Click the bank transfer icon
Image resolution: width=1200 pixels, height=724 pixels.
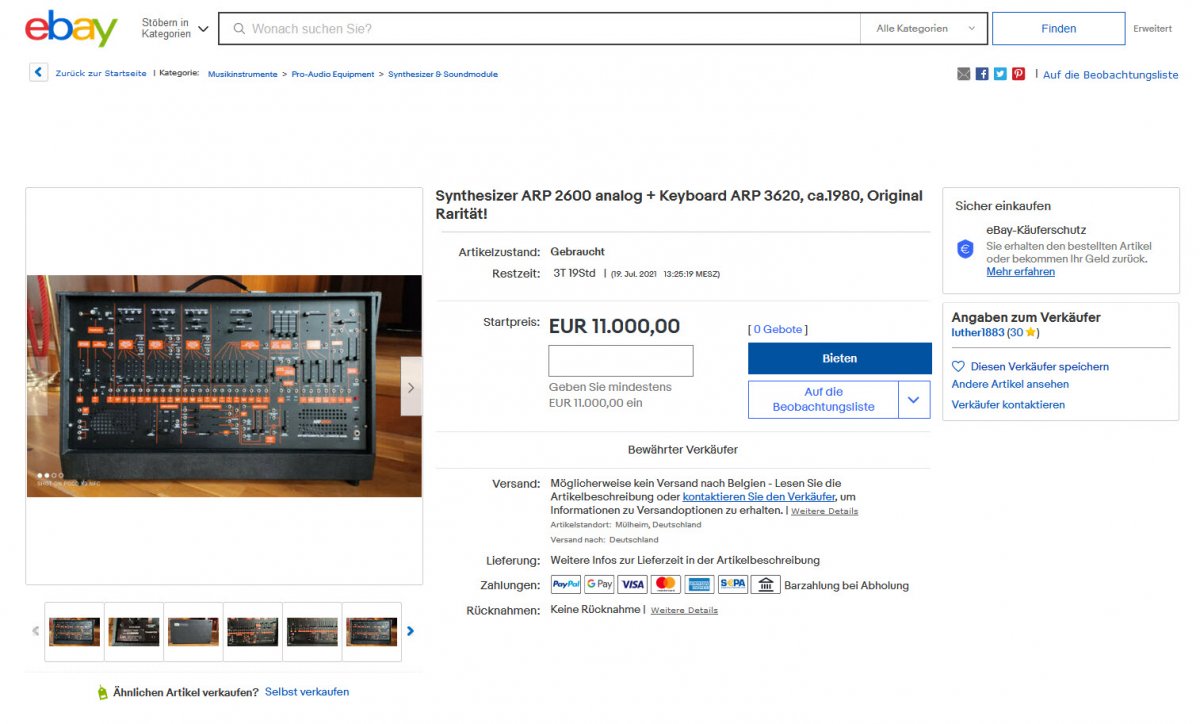pyautogui.click(x=766, y=585)
